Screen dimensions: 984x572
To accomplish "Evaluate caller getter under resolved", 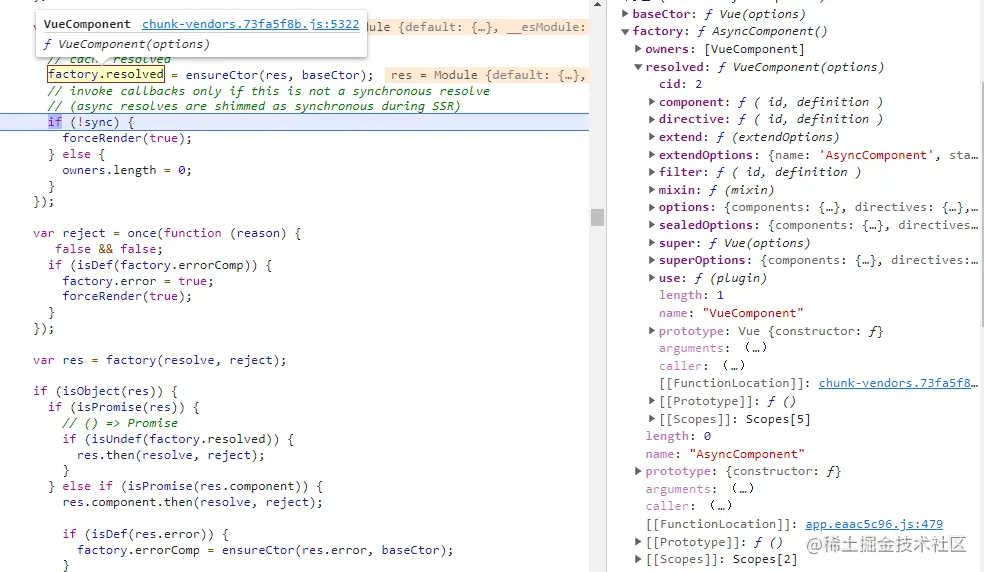I will (734, 365).
